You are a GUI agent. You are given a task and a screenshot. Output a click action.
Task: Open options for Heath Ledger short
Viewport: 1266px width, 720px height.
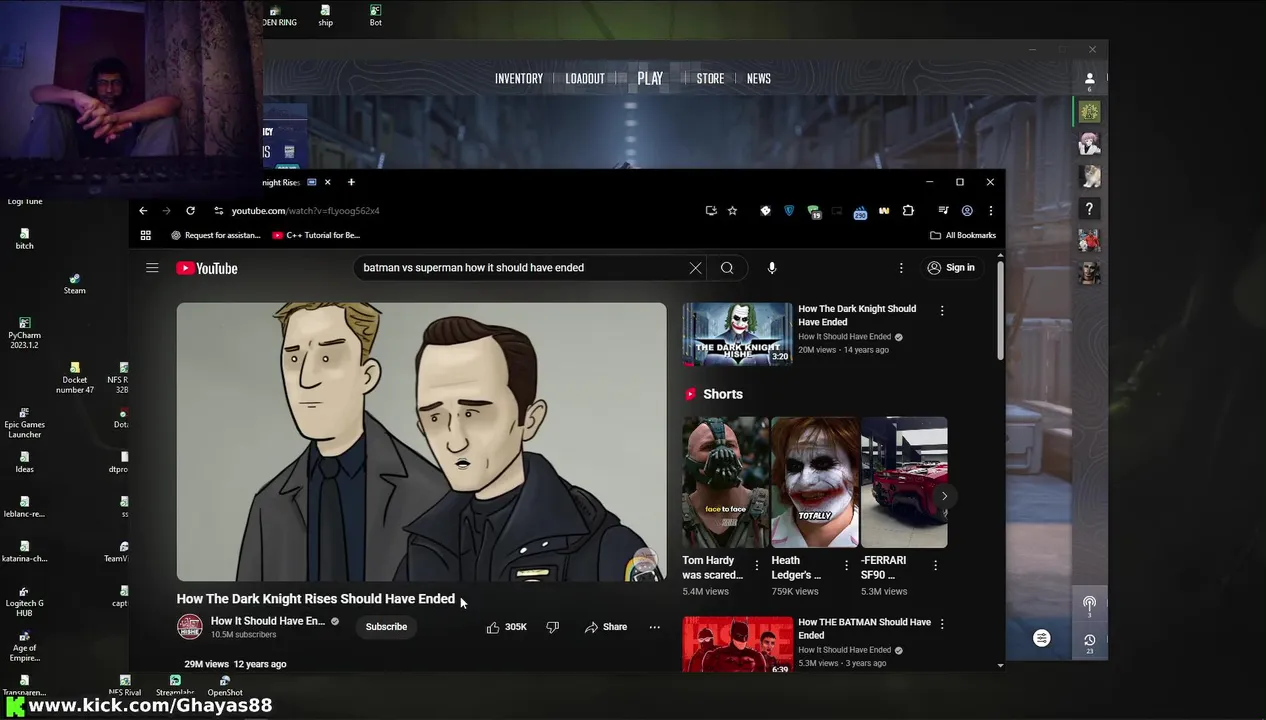pyautogui.click(x=846, y=566)
